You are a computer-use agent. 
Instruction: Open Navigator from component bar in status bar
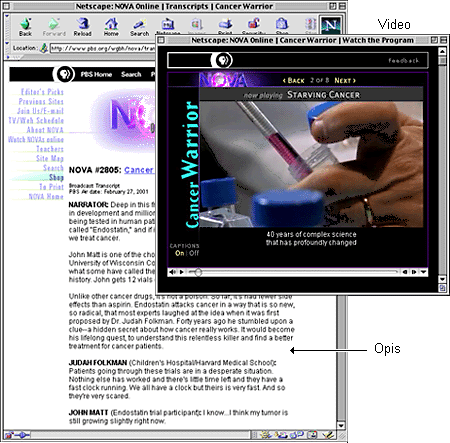(x=266, y=435)
